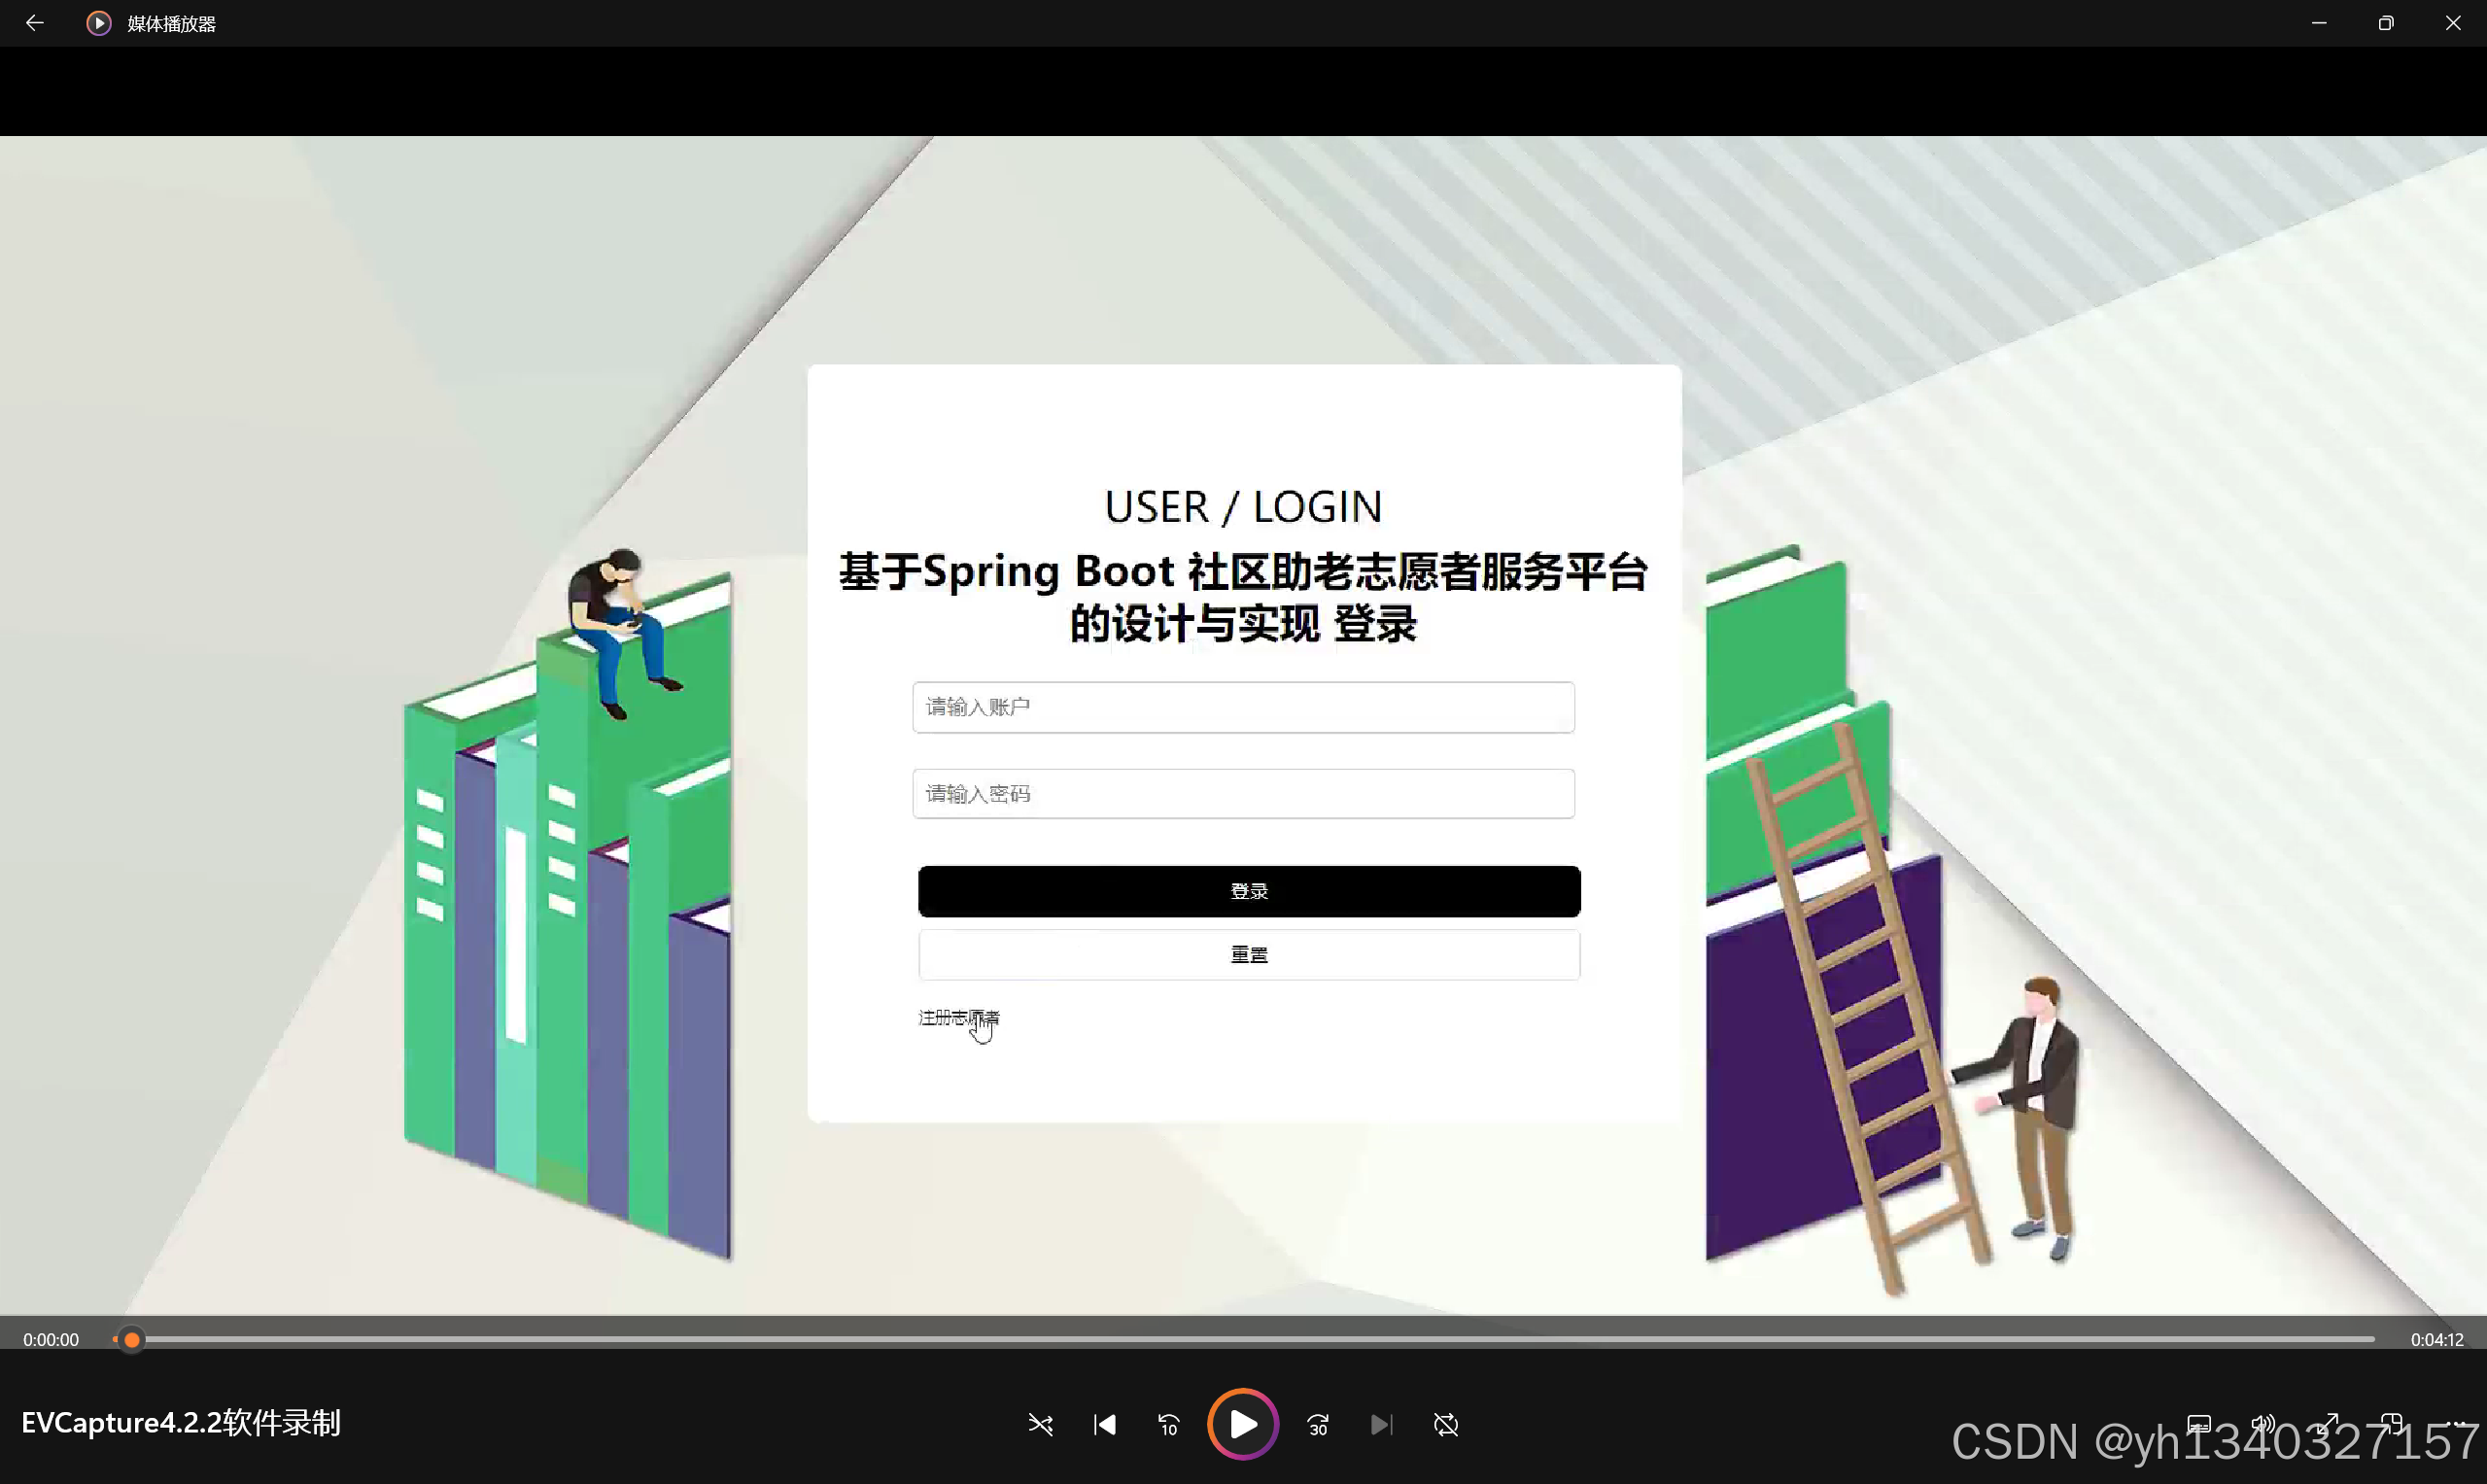Viewport: 2487px width, 1484px height.
Task: Click the 请输入账户 account field
Action: pos(1243,707)
